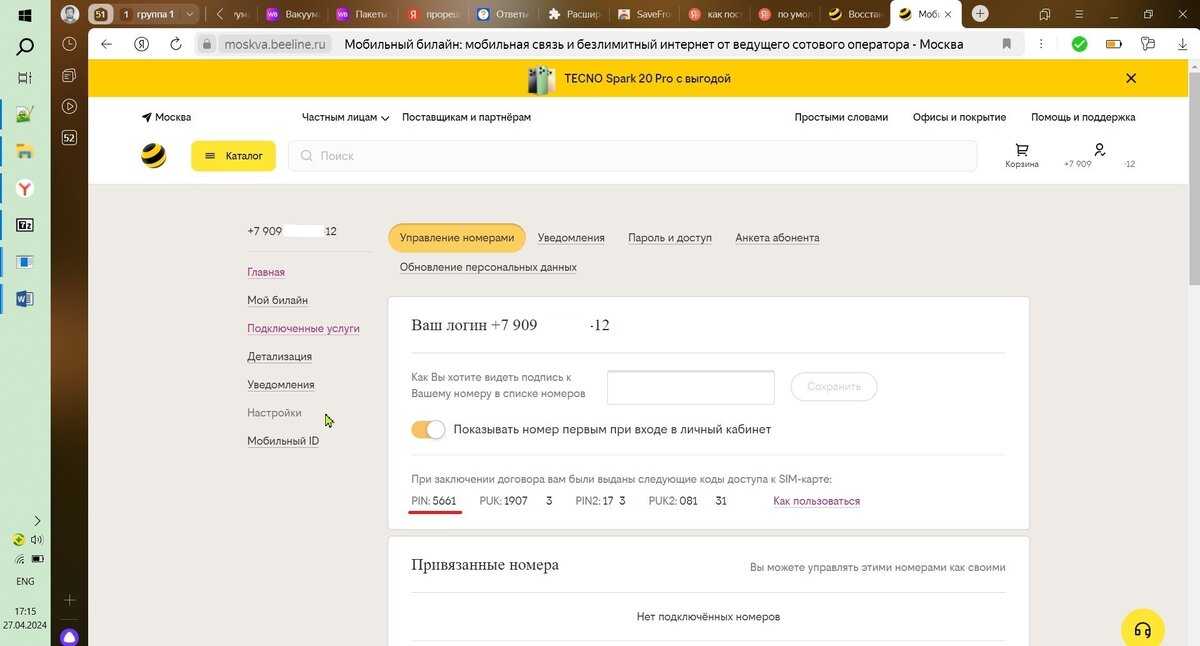The image size is (1200, 646).
Task: Open the Пароль и доступ tab
Action: [x=669, y=238]
